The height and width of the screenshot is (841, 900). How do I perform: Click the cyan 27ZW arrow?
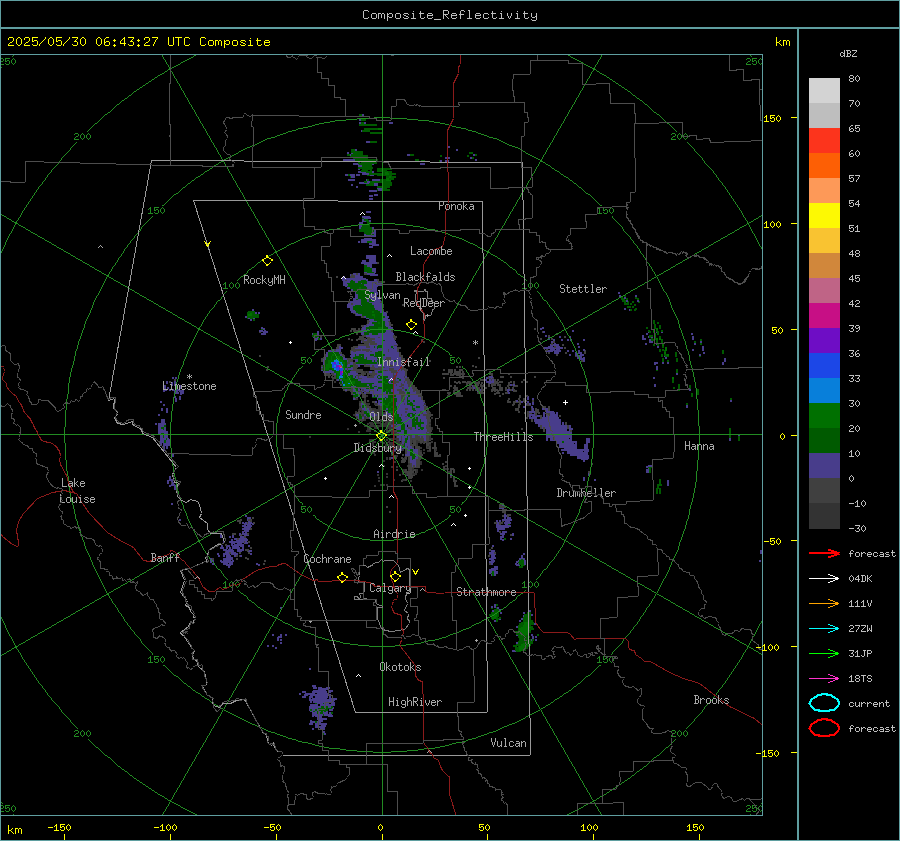[824, 629]
